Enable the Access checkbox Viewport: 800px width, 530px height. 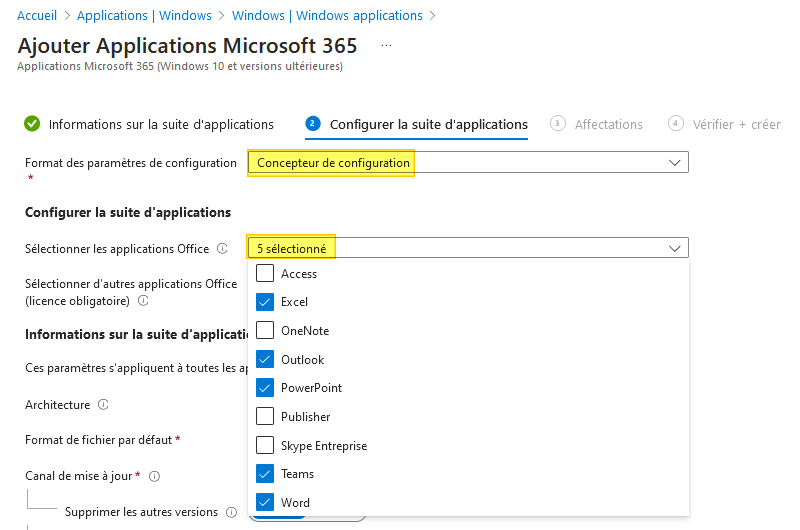point(265,273)
